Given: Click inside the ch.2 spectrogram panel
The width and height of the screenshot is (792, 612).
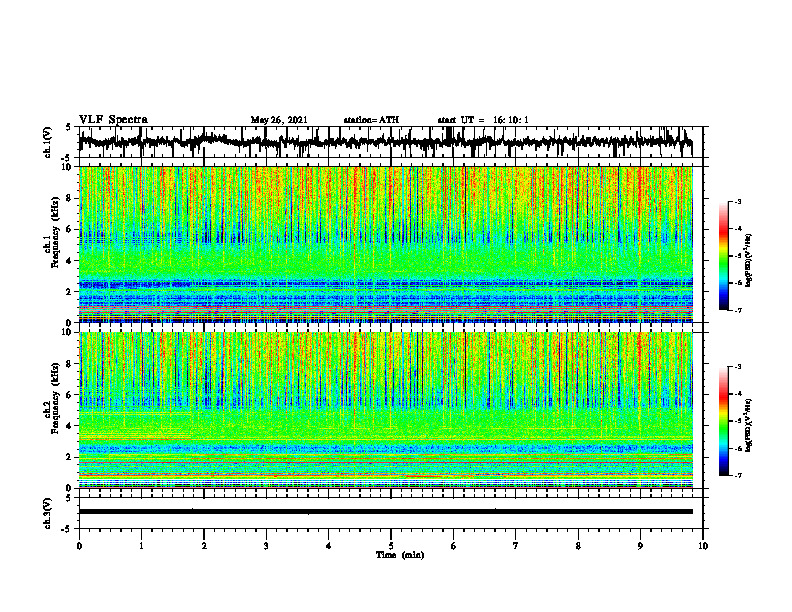Looking at the screenshot, I should click(385, 410).
